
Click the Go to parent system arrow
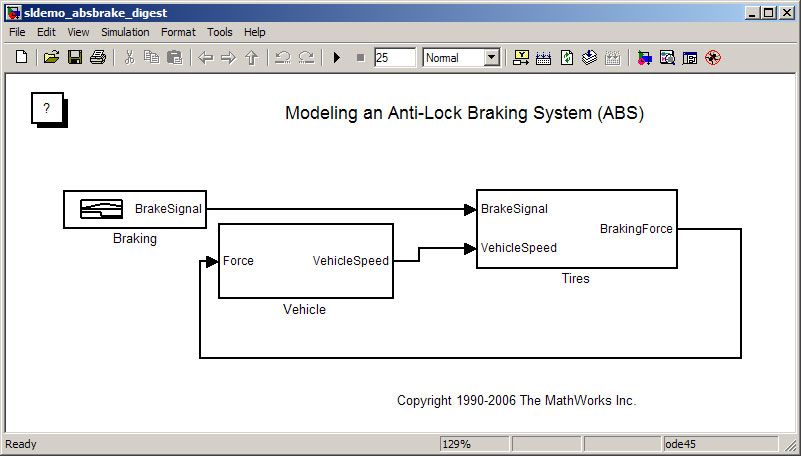coord(251,58)
